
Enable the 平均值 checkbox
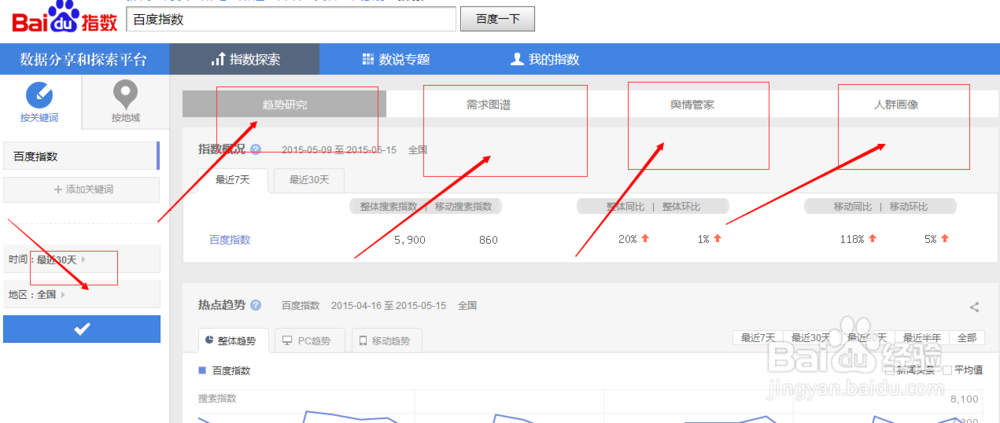pyautogui.click(x=947, y=370)
